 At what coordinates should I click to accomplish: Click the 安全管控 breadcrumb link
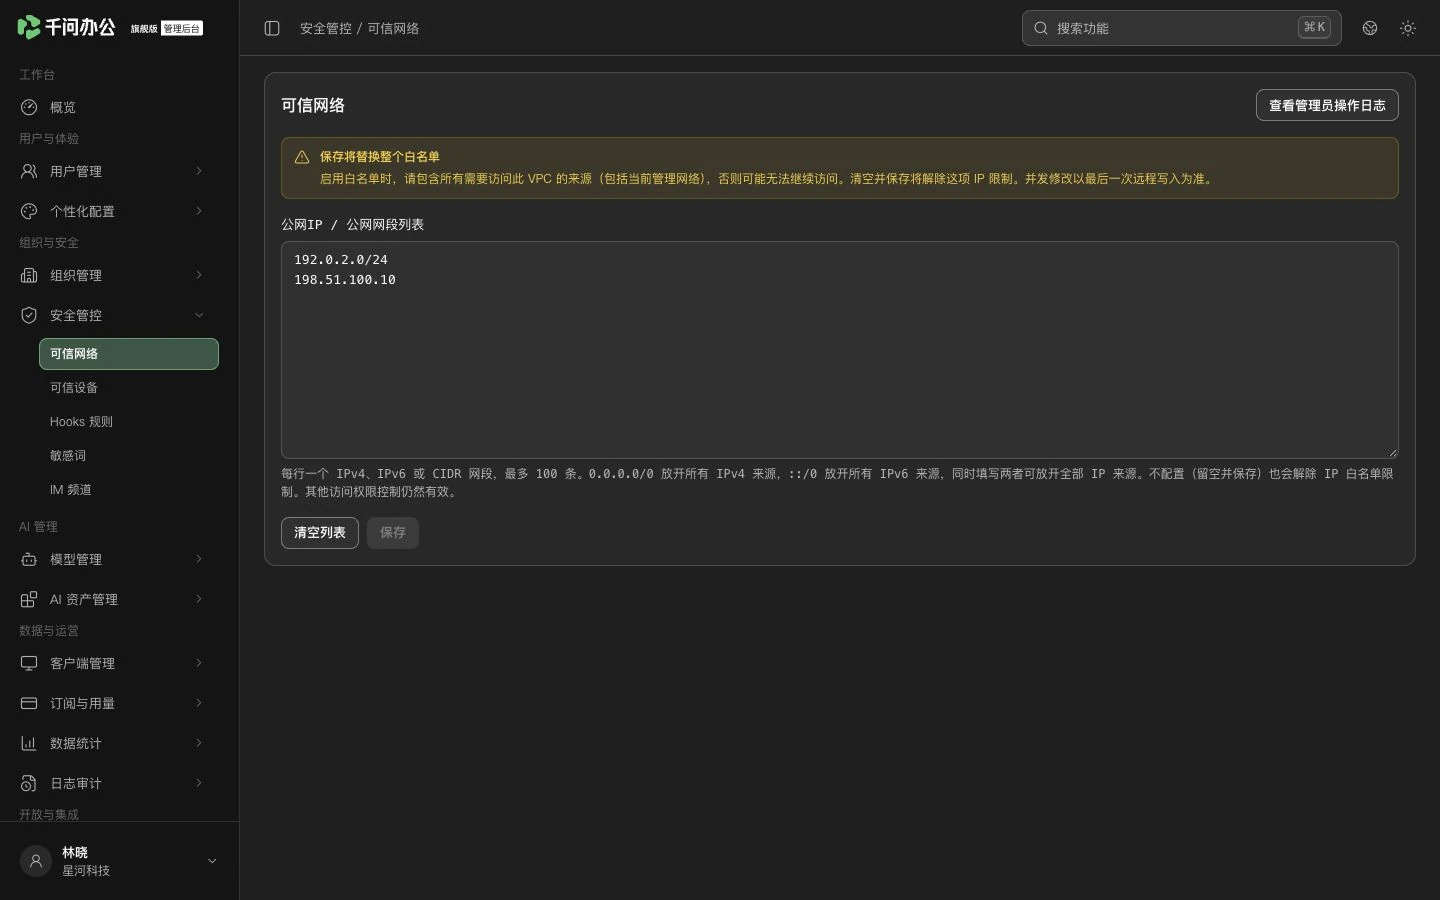(326, 29)
